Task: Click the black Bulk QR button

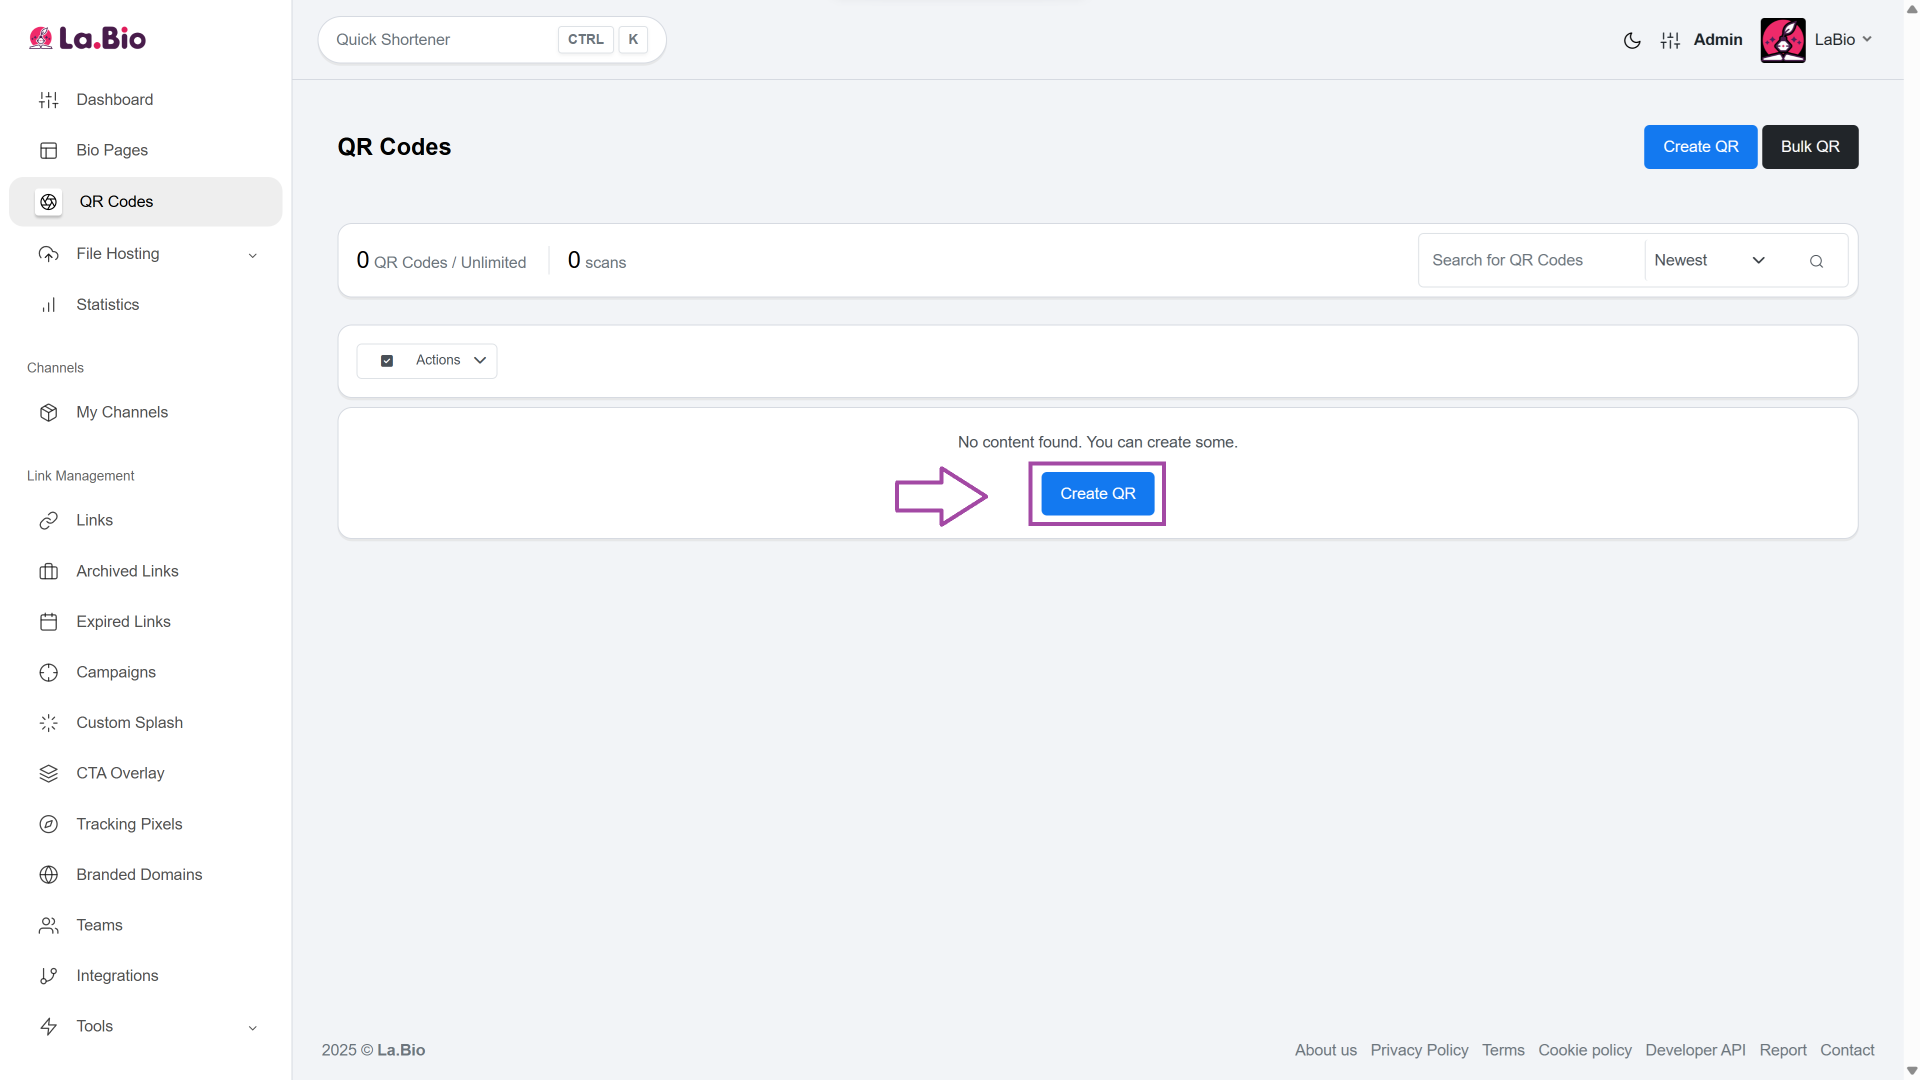Action: (x=1809, y=147)
